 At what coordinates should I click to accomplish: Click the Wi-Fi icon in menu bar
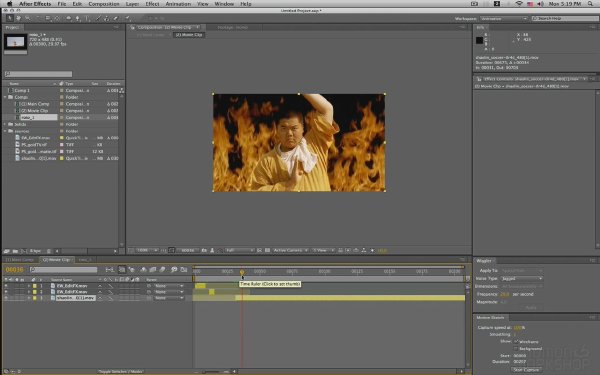(x=519, y=4)
